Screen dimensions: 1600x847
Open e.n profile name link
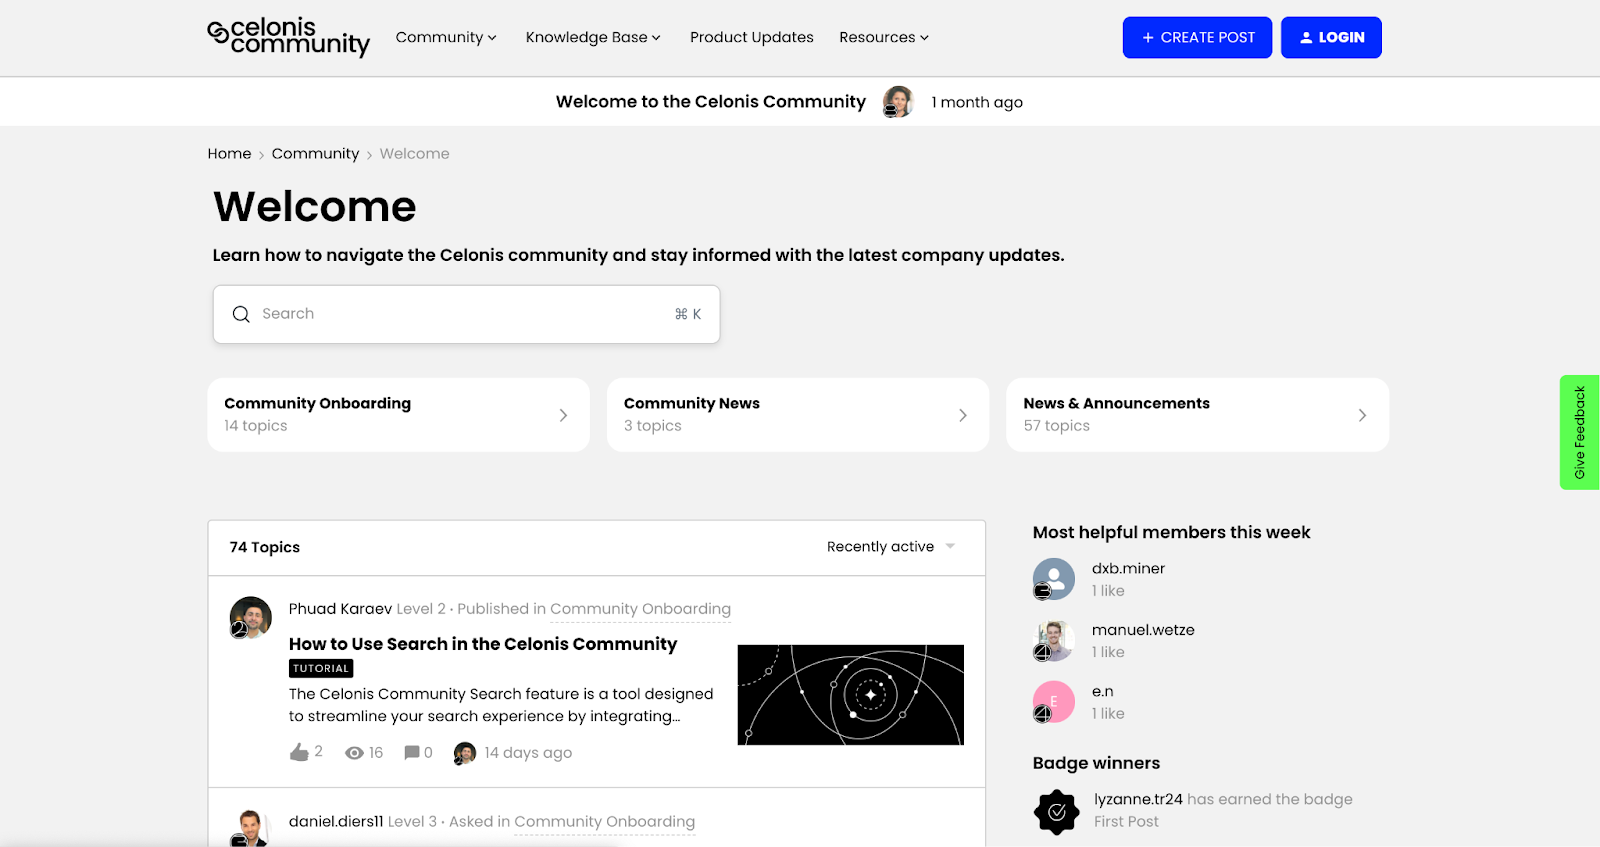(x=1102, y=692)
